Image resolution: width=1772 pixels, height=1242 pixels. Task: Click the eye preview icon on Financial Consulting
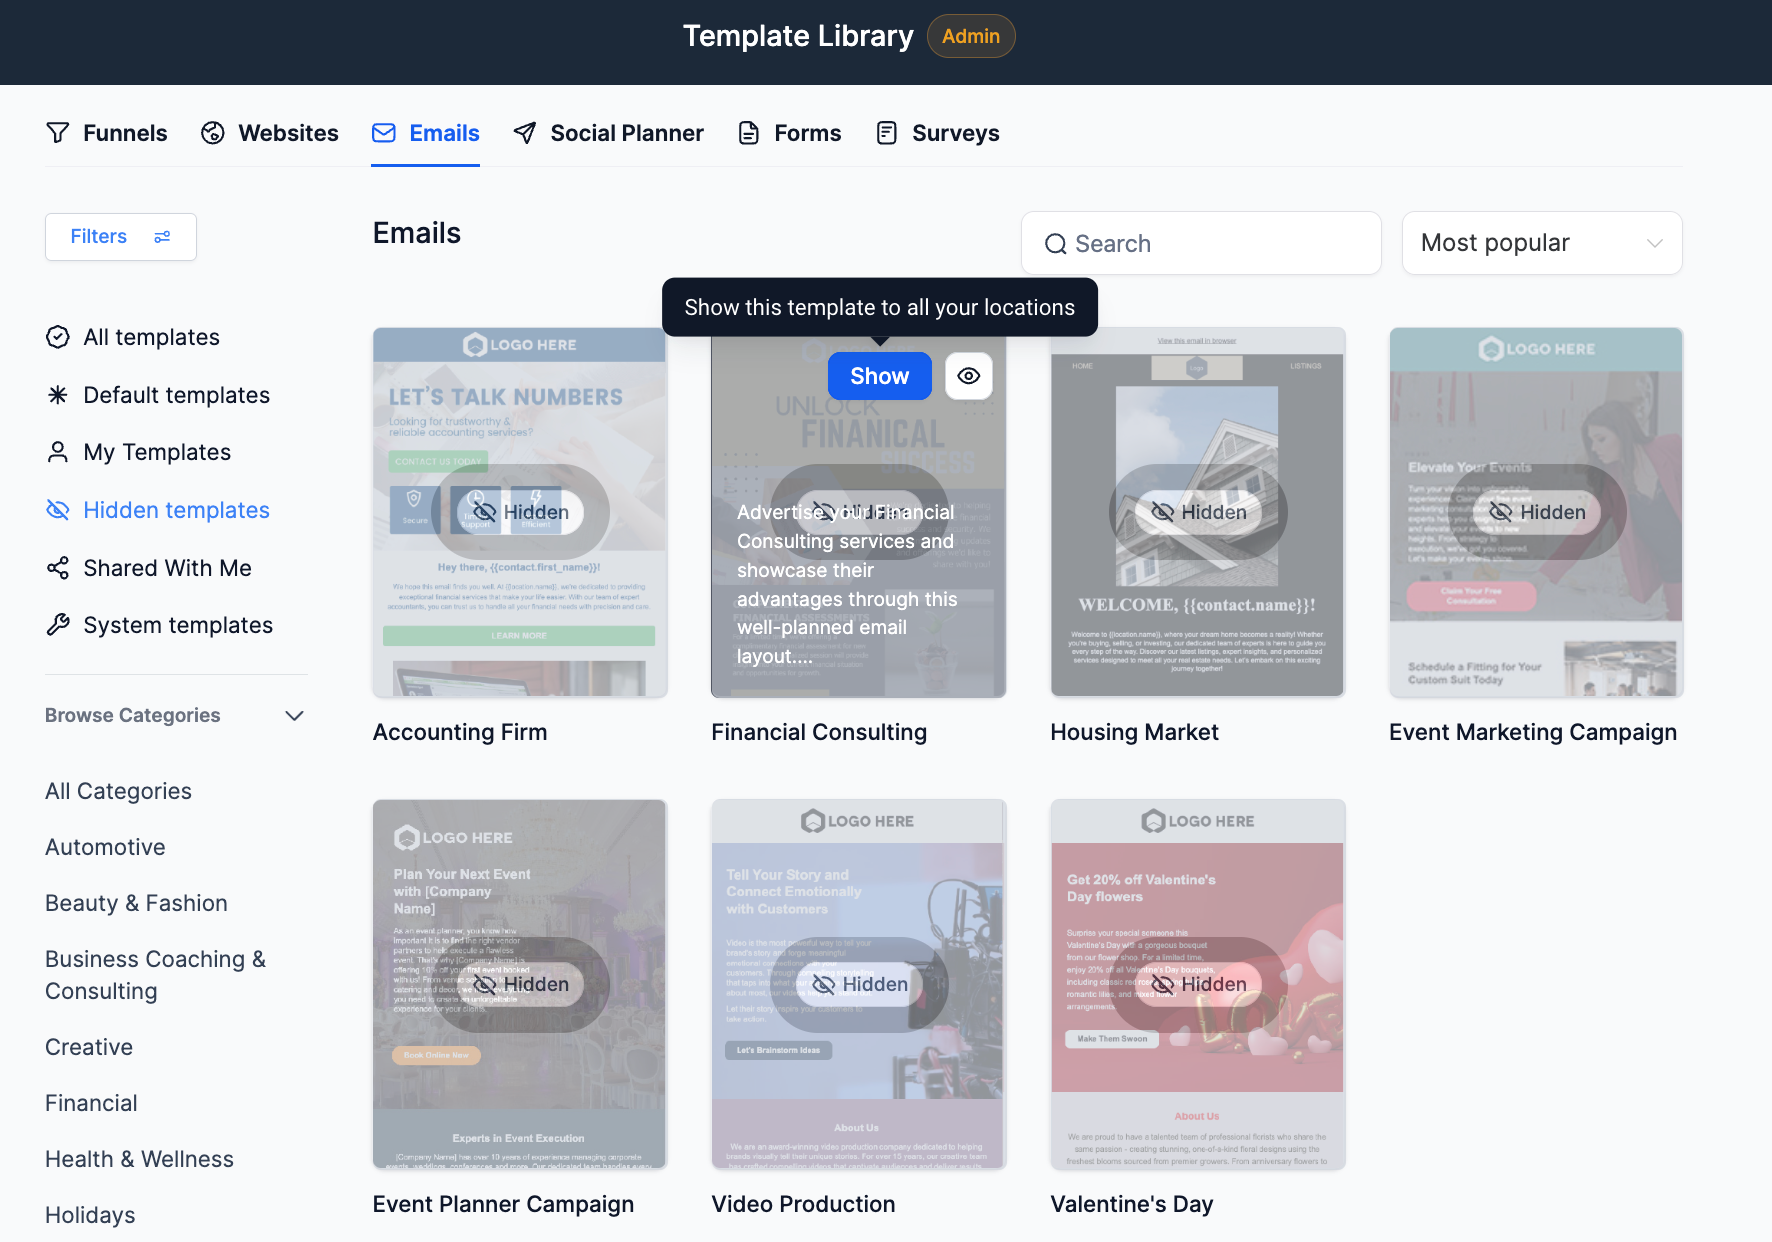pyautogui.click(x=969, y=376)
